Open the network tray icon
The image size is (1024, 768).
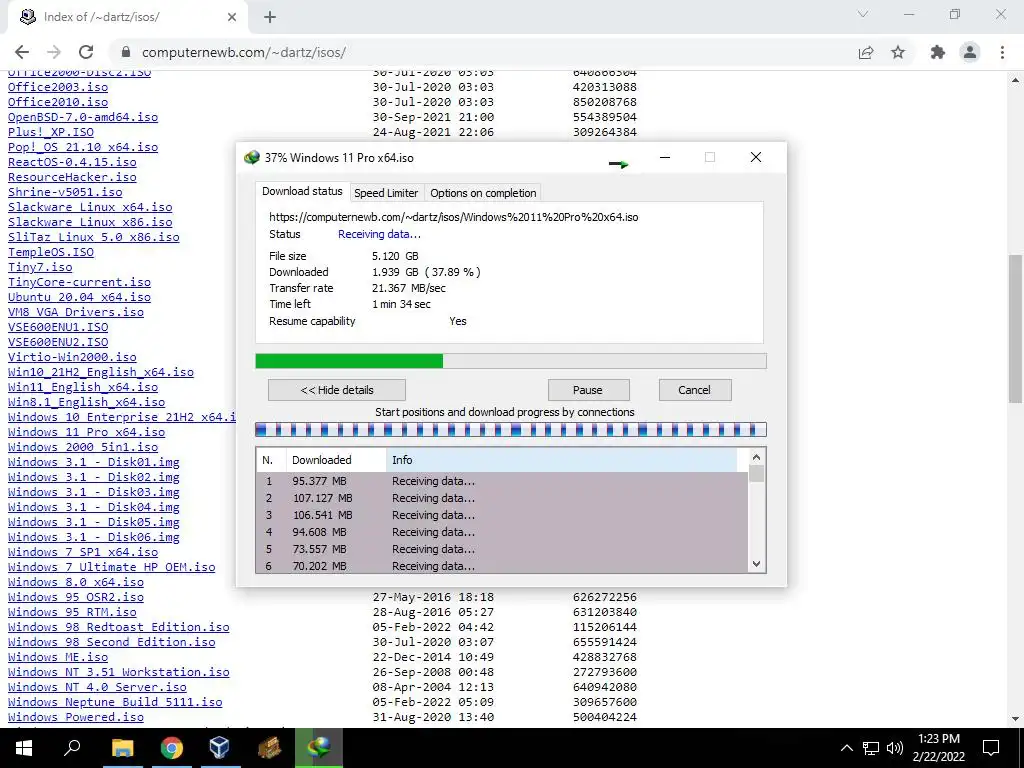pos(871,748)
